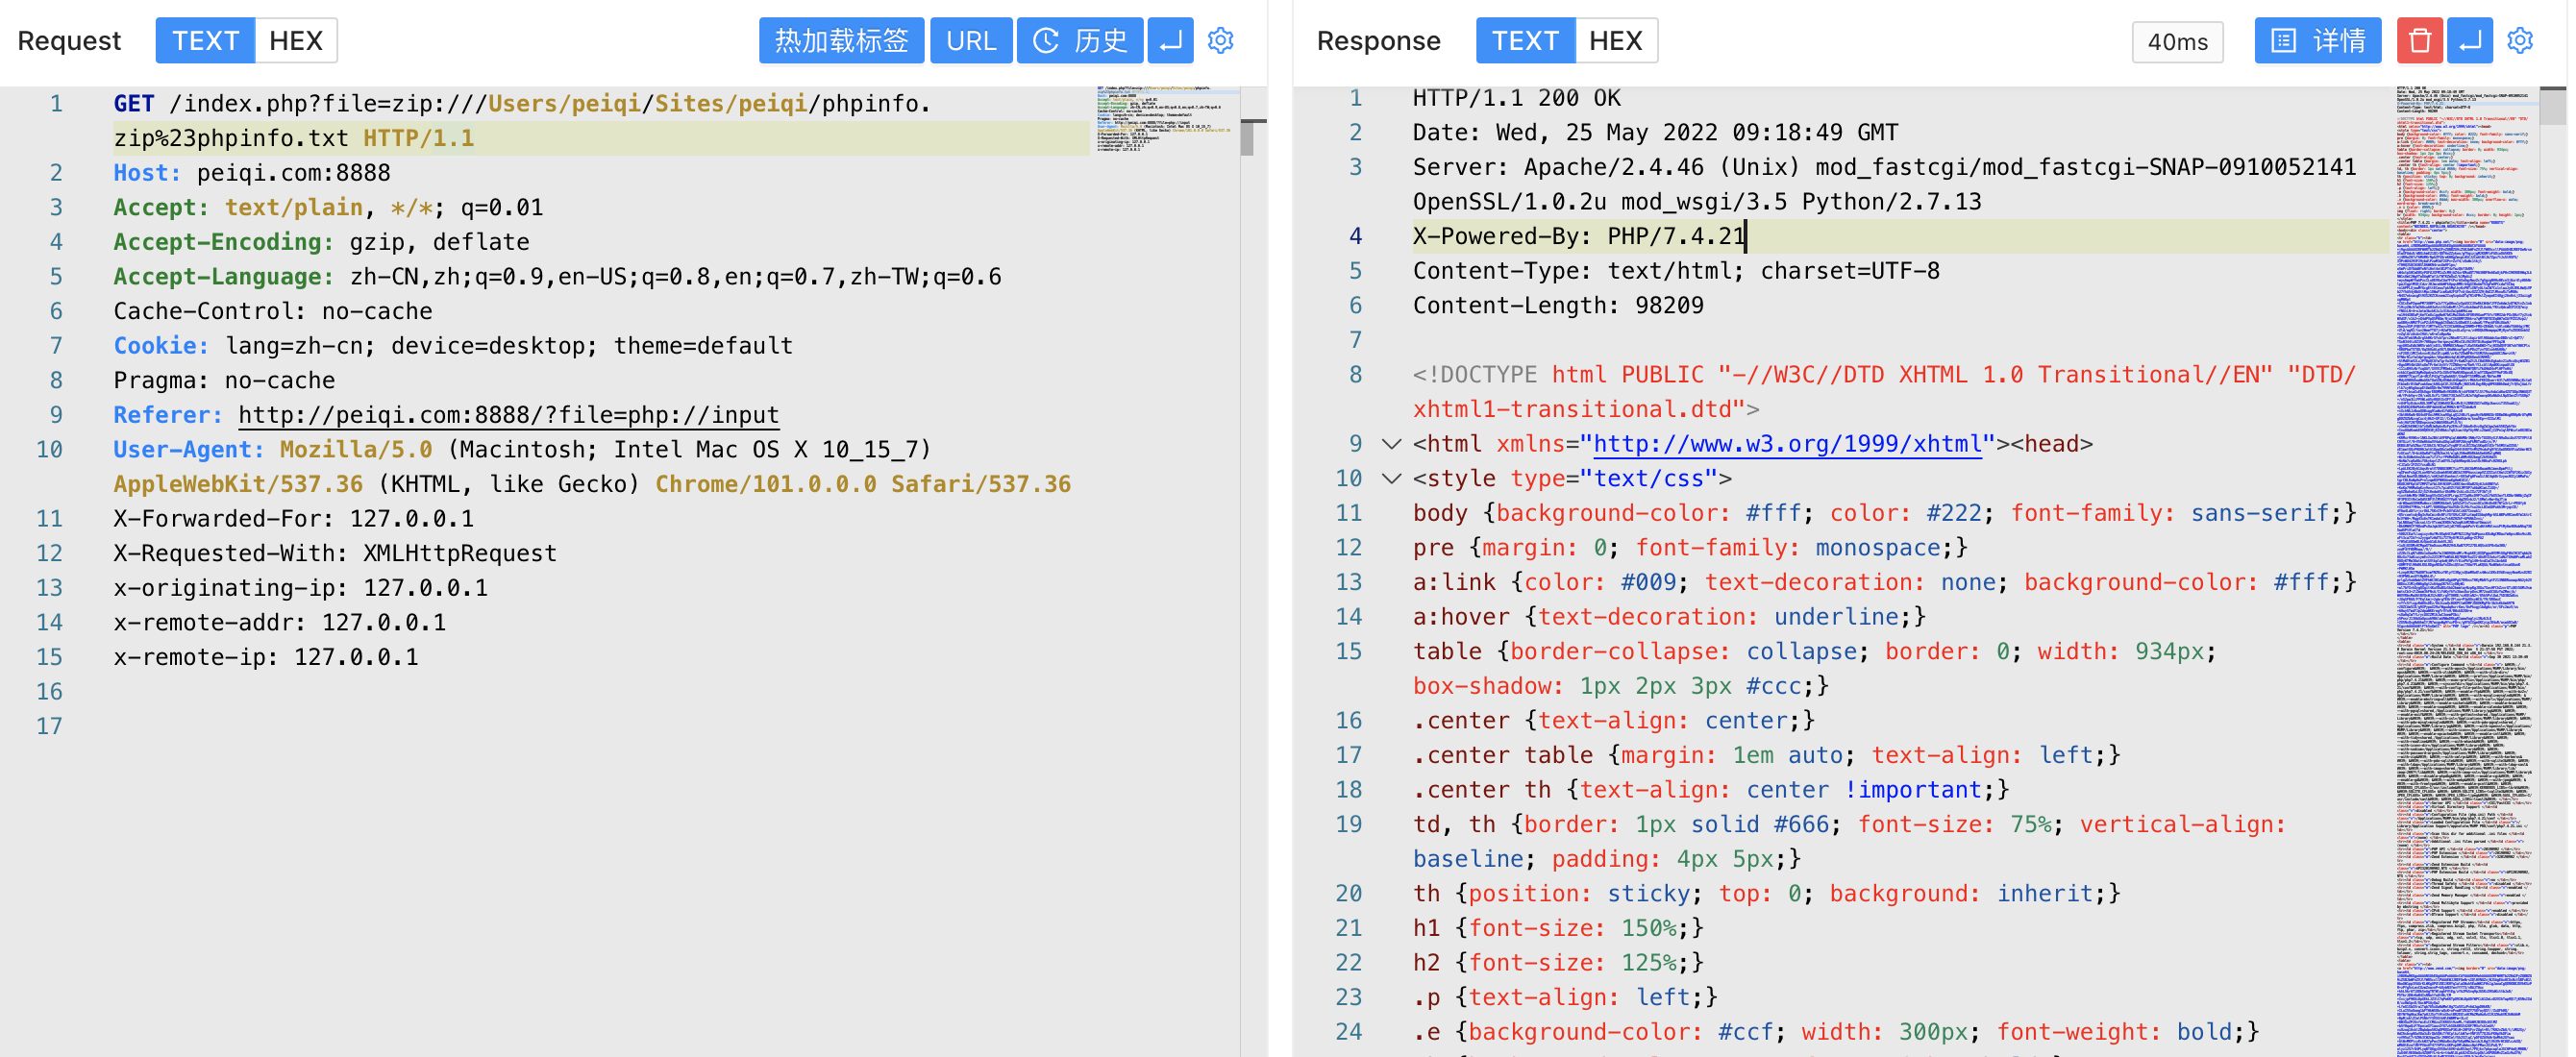This screenshot has height=1057, width=2576.
Task: Click the 40ms response time label
Action: click(2177, 42)
